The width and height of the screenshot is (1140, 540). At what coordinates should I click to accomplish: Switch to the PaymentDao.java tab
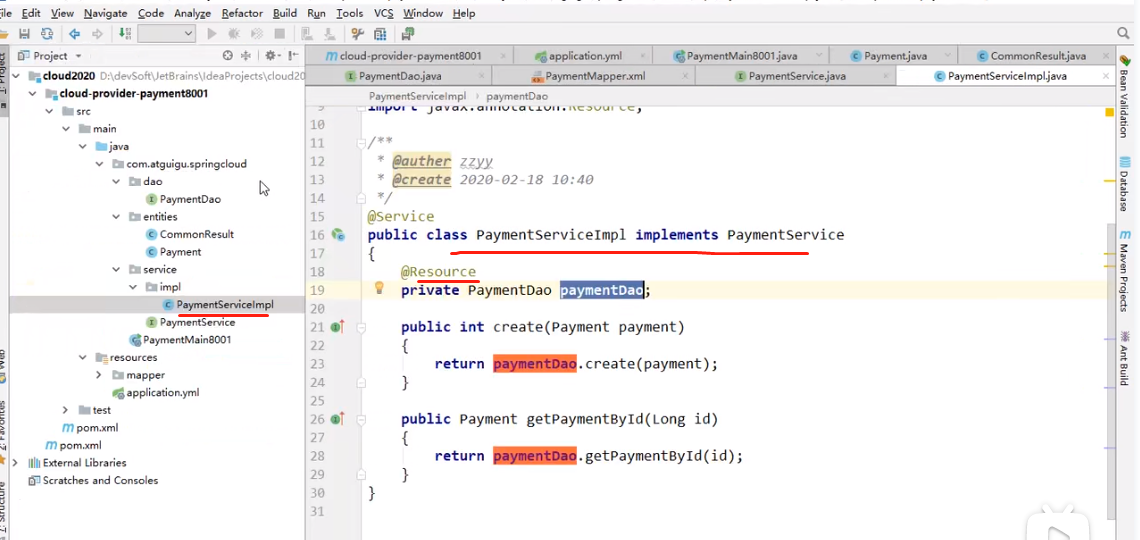click(x=398, y=76)
